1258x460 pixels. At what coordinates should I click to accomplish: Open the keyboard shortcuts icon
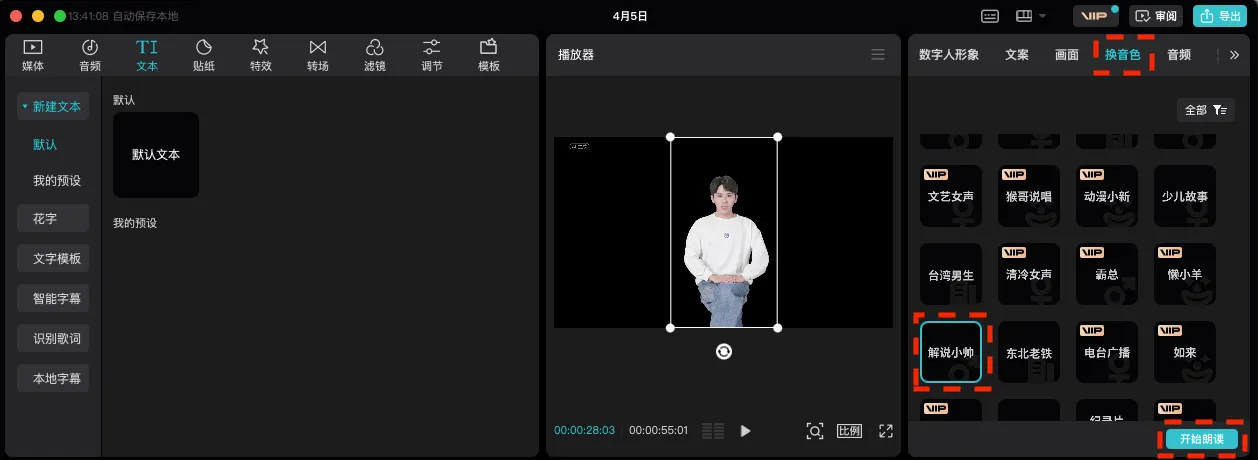(x=990, y=16)
